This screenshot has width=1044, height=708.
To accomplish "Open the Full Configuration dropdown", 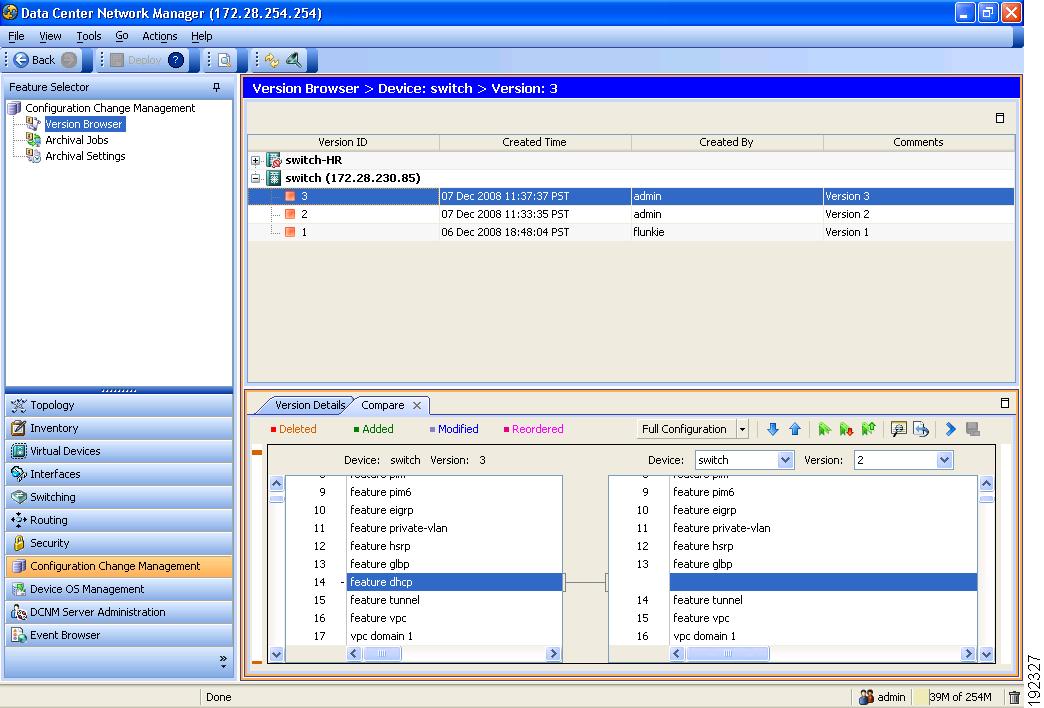I will (742, 430).
